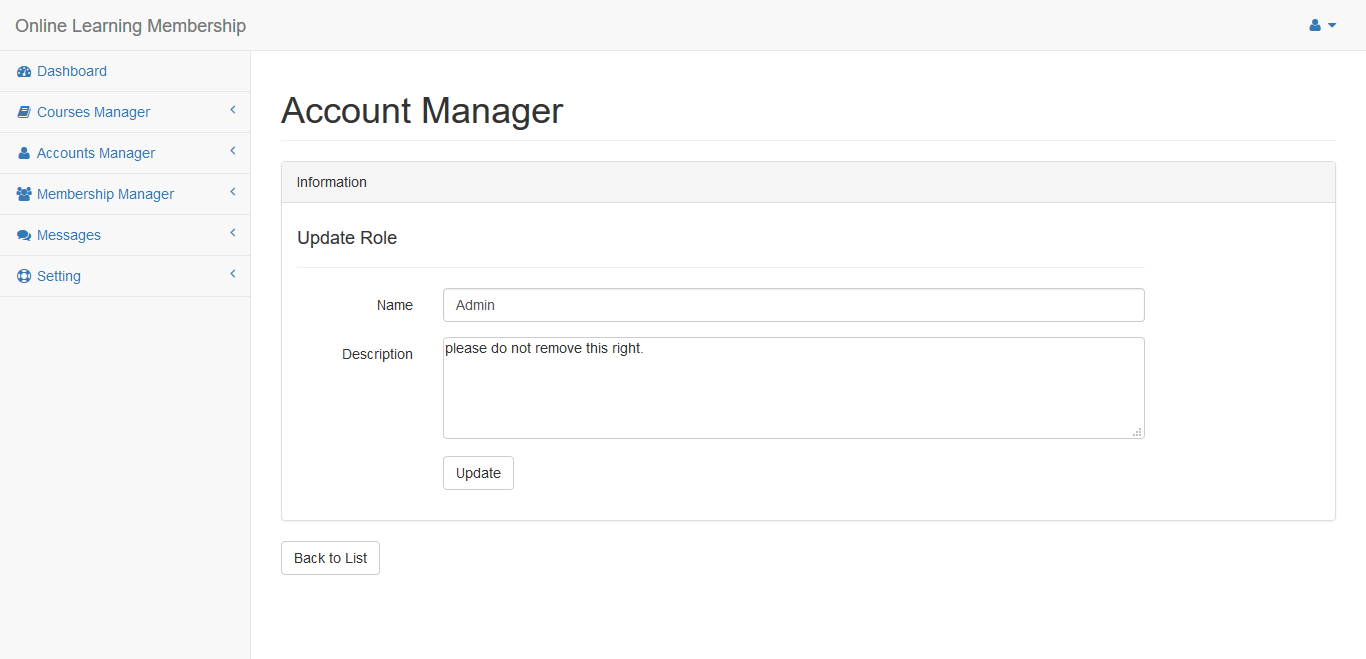Click the Membership Manager group icon

pyautogui.click(x=24, y=195)
